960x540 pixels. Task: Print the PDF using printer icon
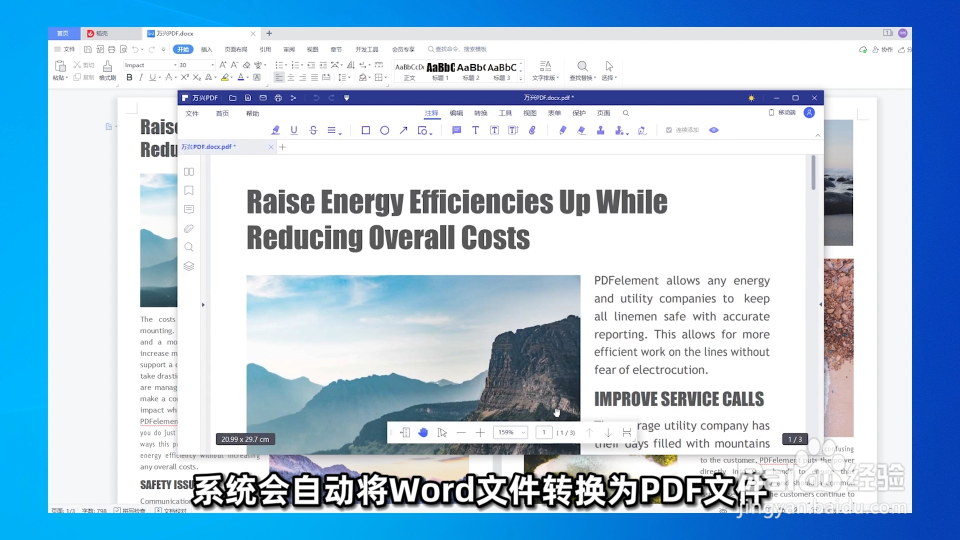click(278, 98)
